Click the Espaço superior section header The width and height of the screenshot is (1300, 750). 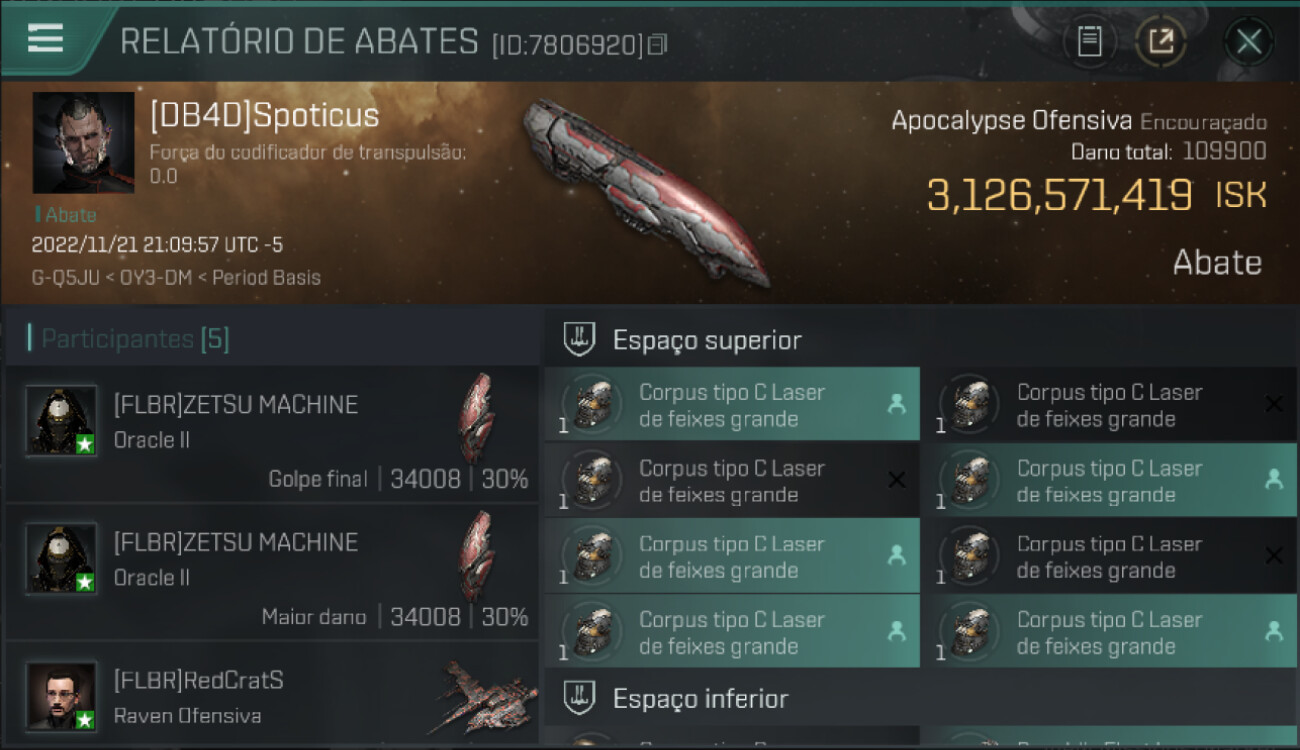(707, 340)
